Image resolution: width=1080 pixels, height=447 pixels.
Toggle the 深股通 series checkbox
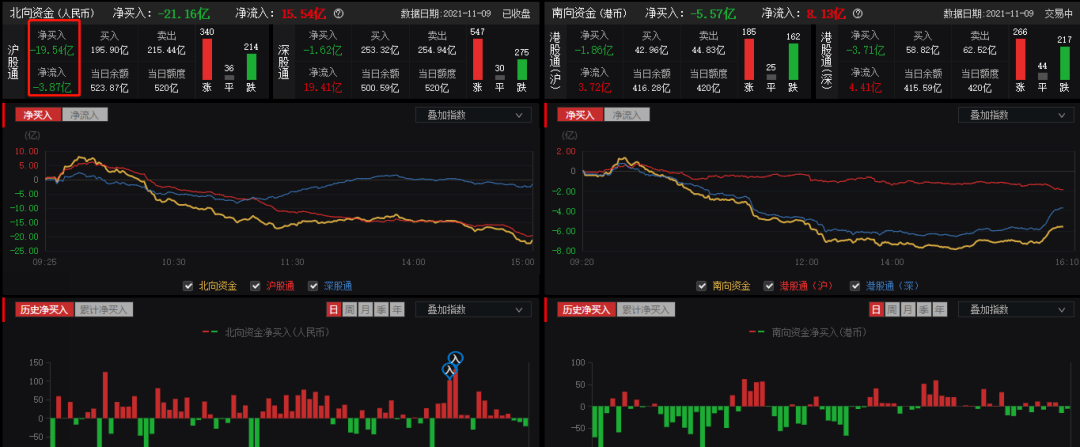click(x=327, y=286)
